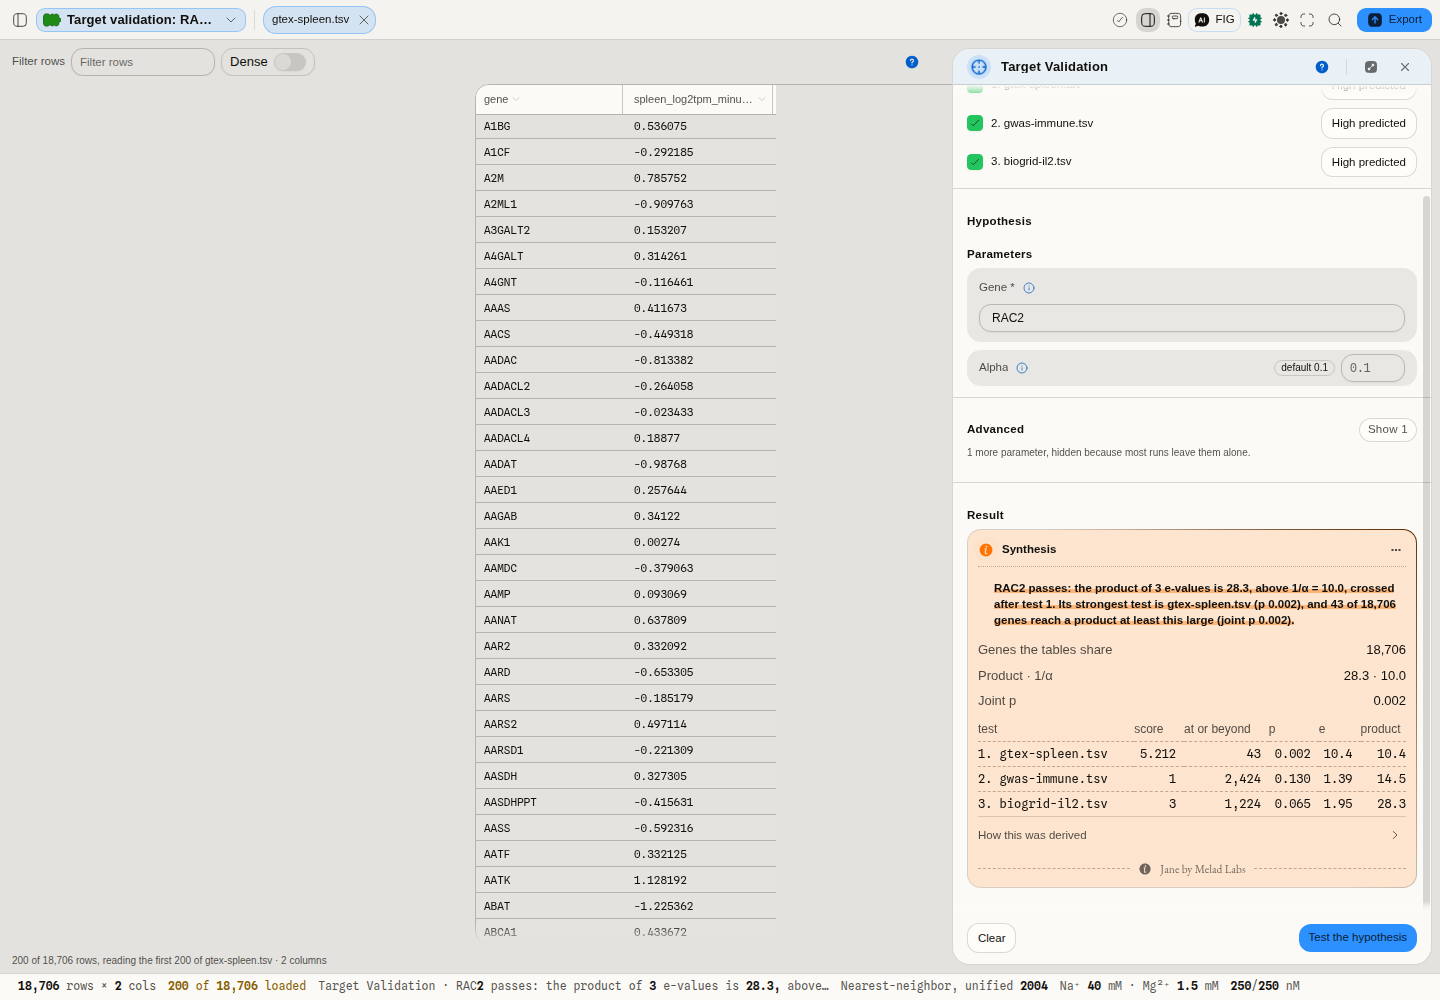Image resolution: width=1440 pixels, height=1000 pixels.
Task: Click the blue Export button
Action: click(x=1394, y=20)
